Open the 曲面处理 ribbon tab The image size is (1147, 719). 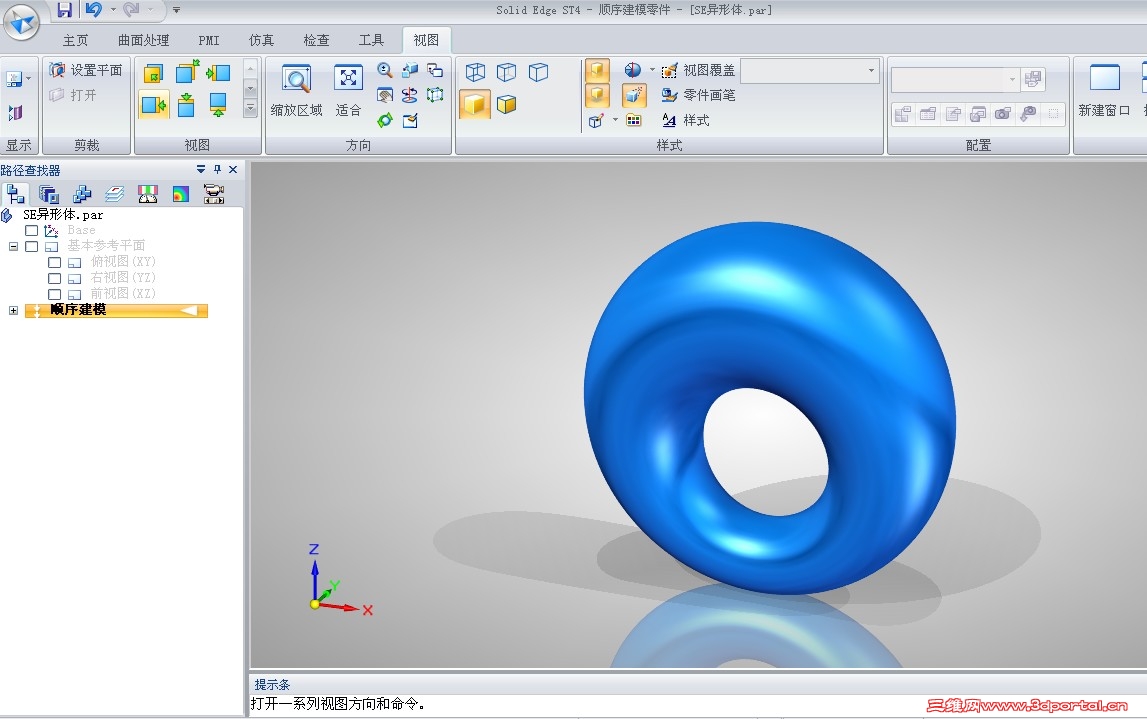(143, 40)
